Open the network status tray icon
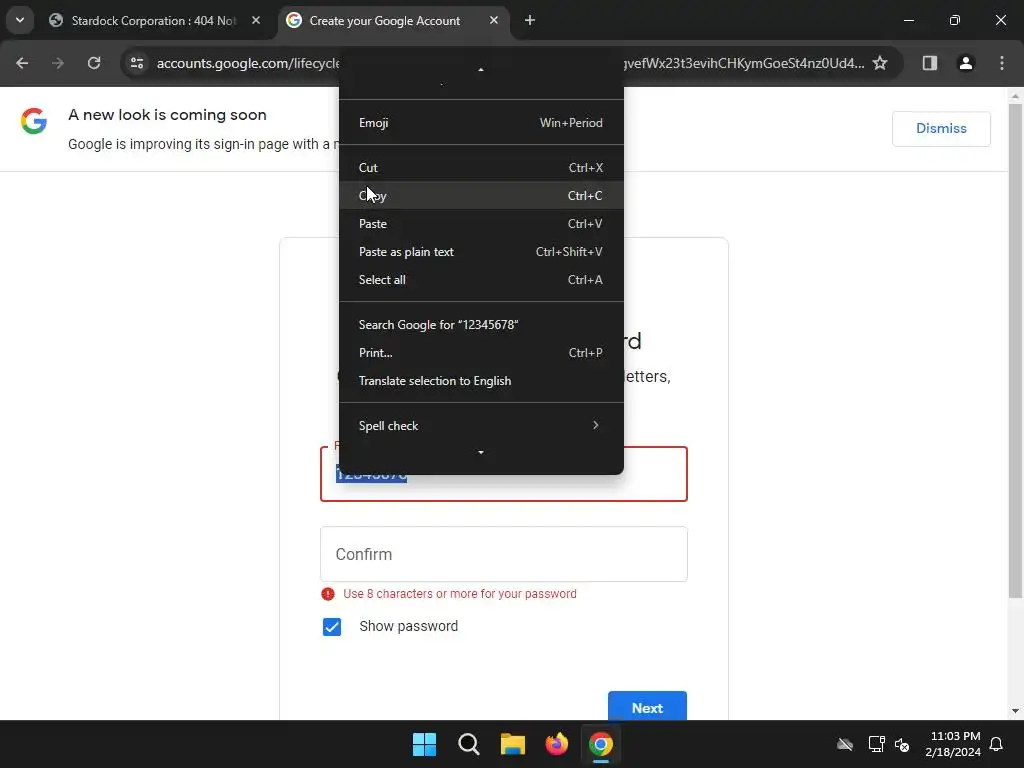Screen dimensions: 1024x768 876,744
